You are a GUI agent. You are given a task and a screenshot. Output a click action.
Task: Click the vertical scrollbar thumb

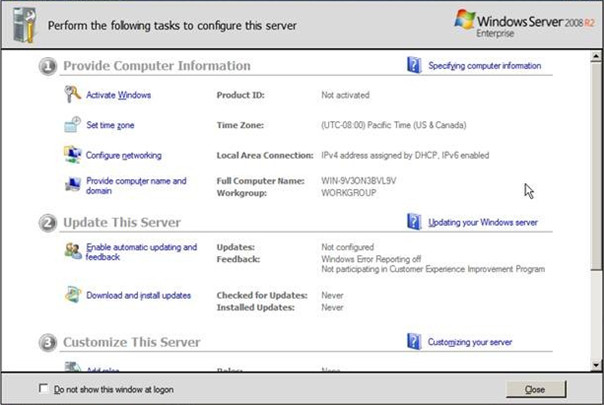coord(596,166)
